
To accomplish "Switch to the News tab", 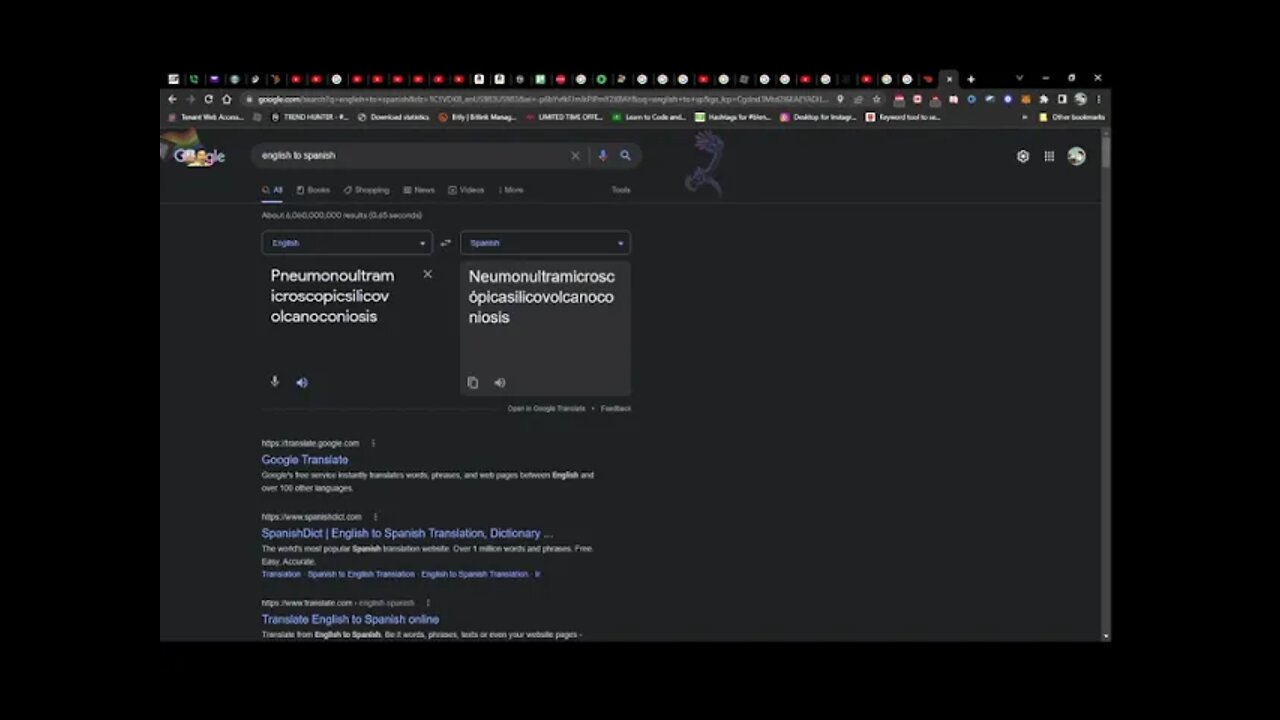I will point(419,190).
